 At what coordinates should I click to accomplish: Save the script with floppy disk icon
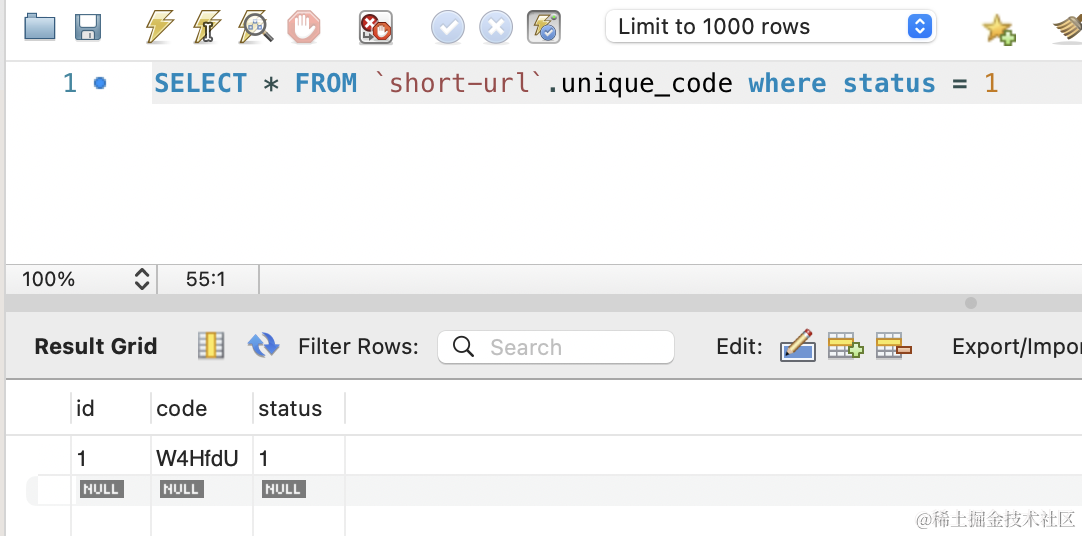point(89,27)
